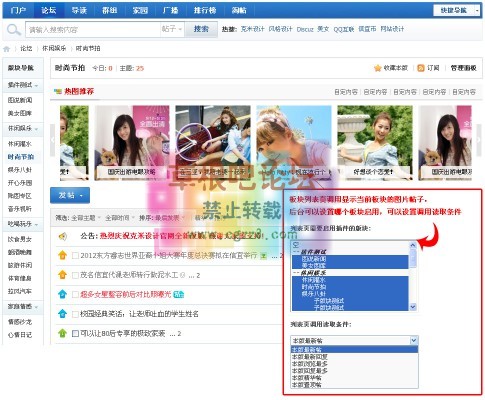Open the 时尚节拍 sidebar forum link
Viewport: 485px width, 400px height.
click(21, 157)
